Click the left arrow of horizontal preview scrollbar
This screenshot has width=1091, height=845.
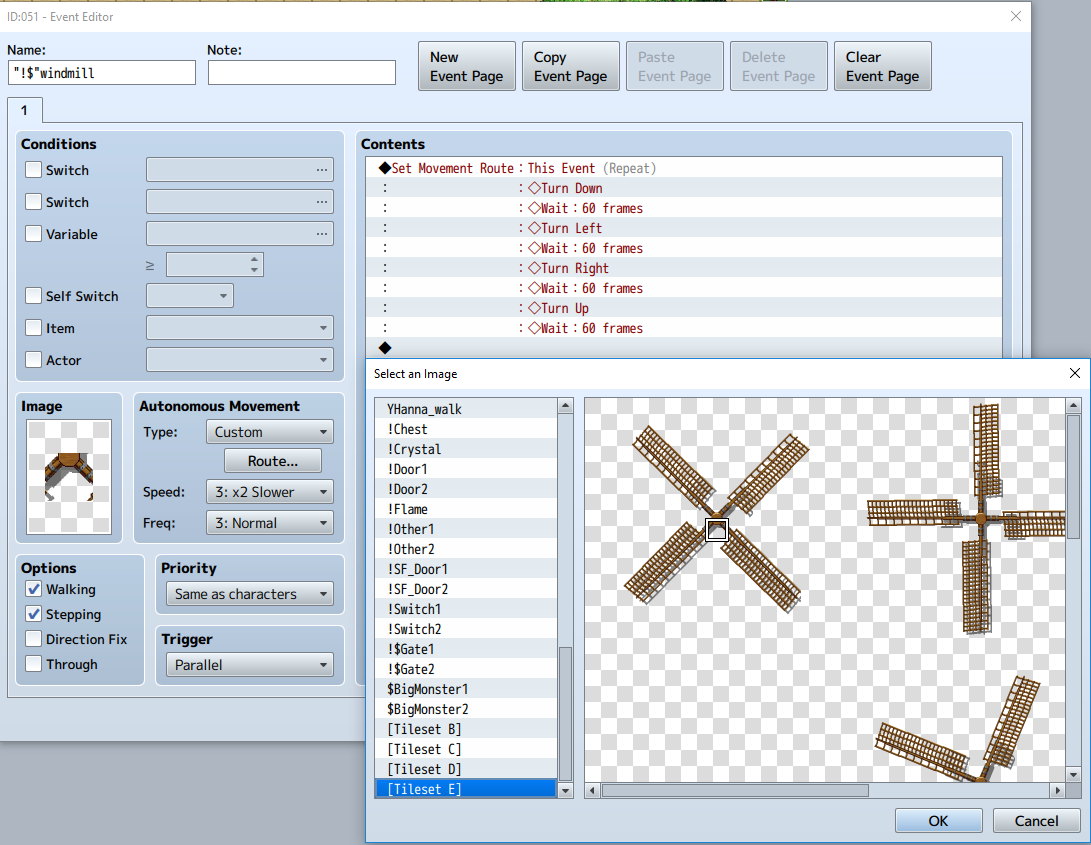[x=592, y=790]
